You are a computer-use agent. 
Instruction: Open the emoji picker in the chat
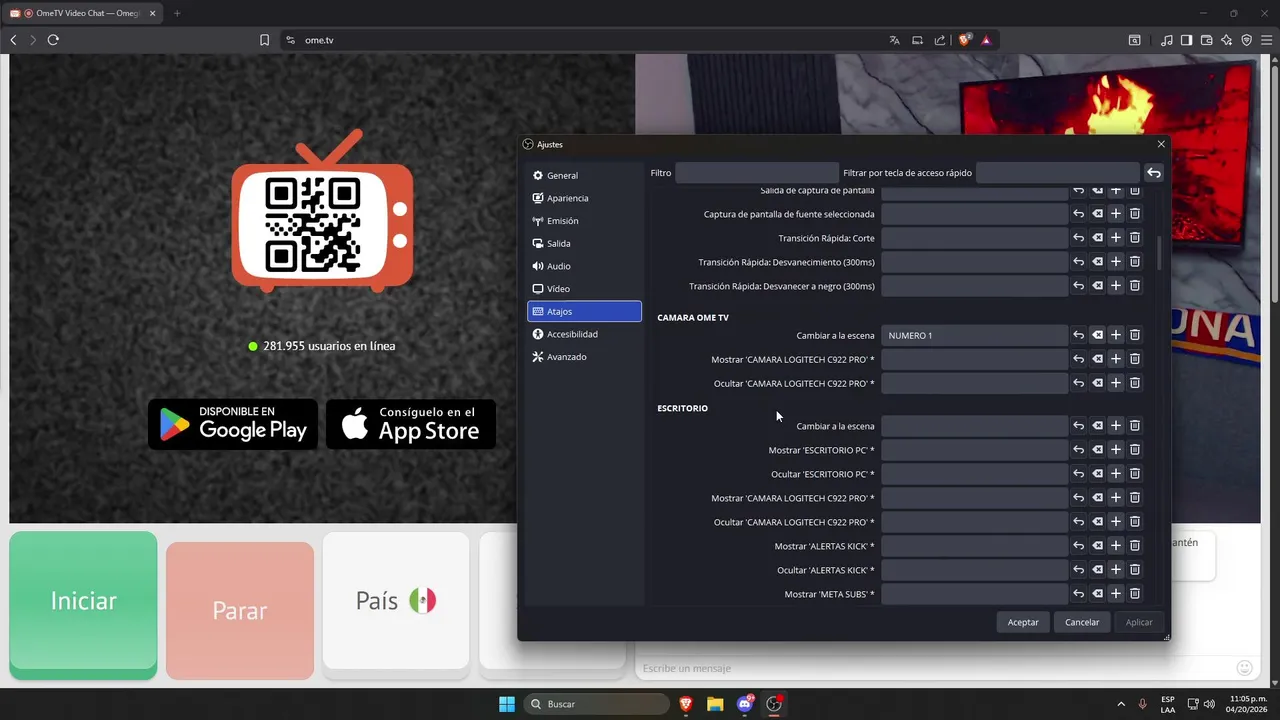(x=1245, y=668)
